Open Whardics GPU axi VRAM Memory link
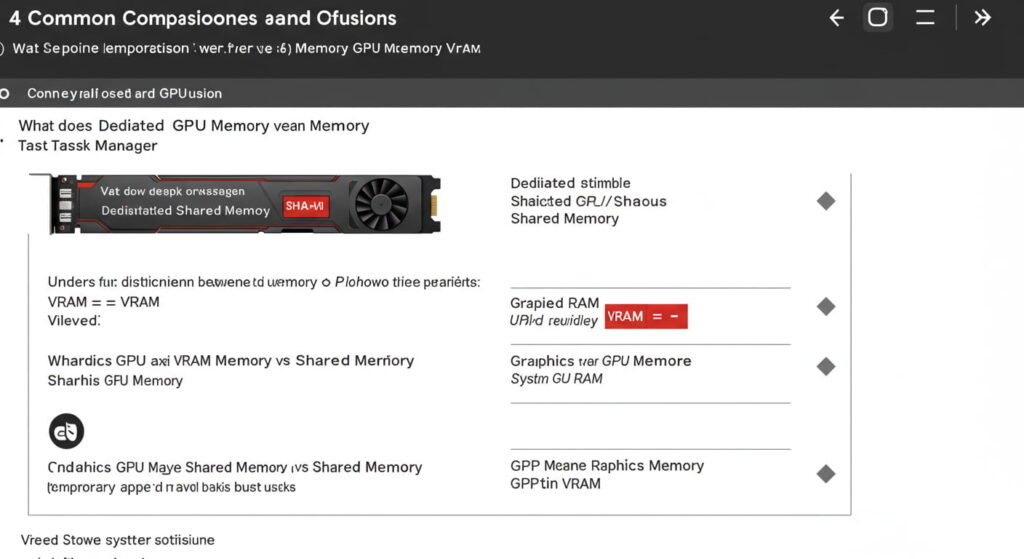The image size is (1024, 559). pyautogui.click(x=231, y=360)
